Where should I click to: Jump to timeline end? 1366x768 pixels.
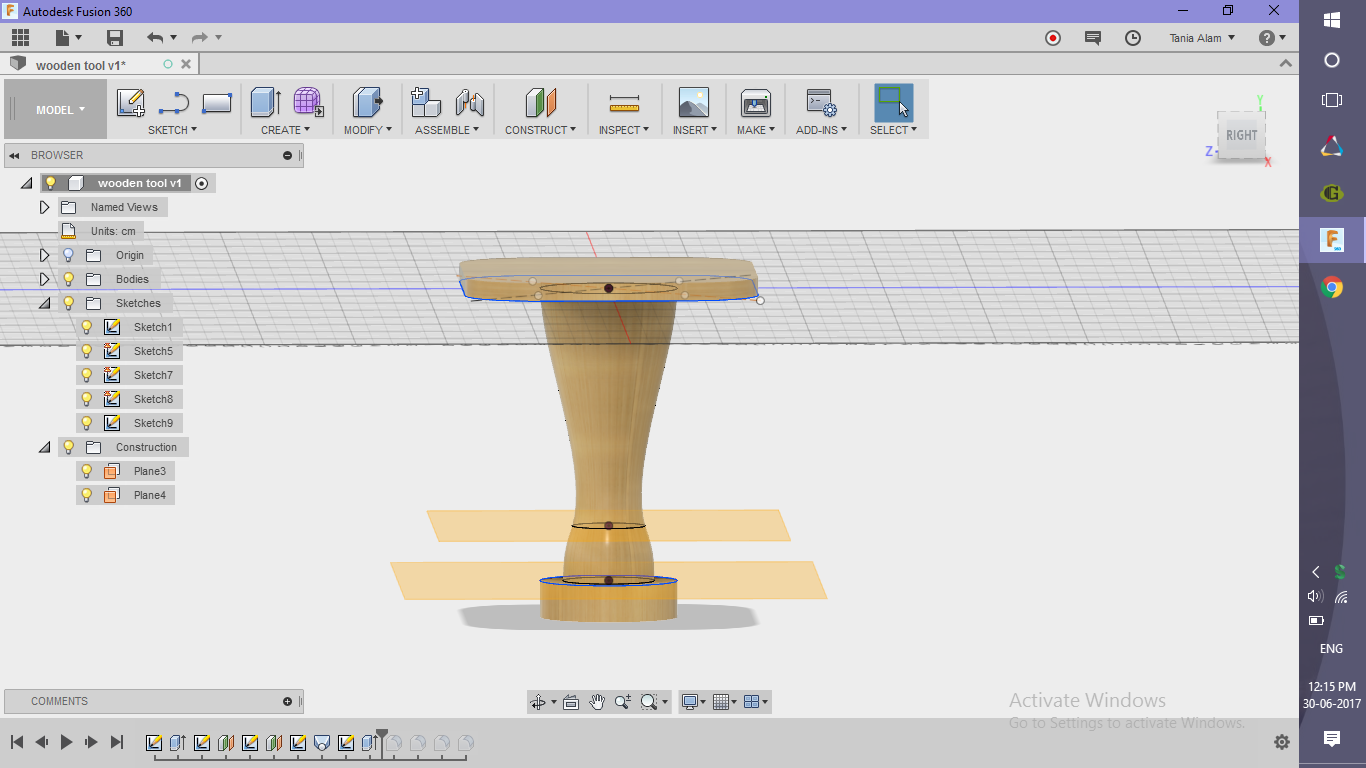[x=117, y=742]
